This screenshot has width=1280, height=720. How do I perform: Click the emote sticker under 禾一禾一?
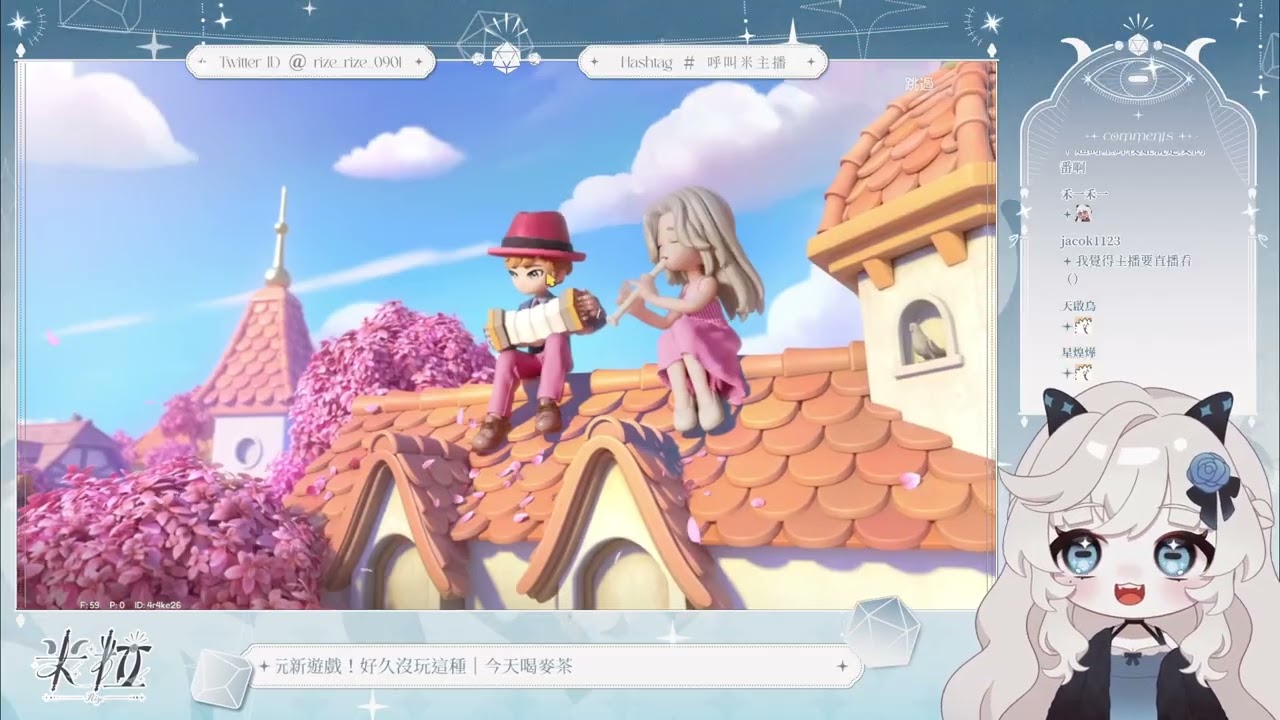[x=1083, y=214]
